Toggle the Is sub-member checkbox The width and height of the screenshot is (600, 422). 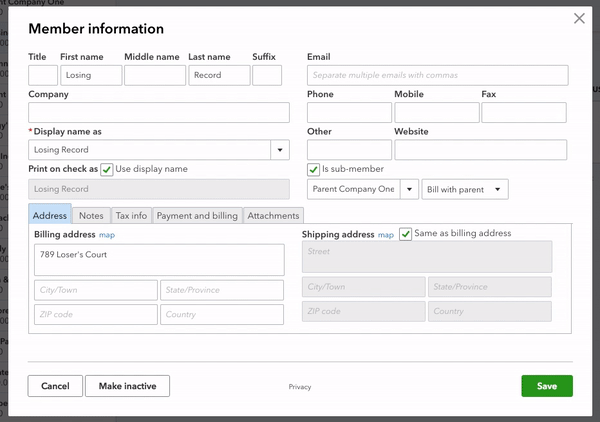pos(313,169)
